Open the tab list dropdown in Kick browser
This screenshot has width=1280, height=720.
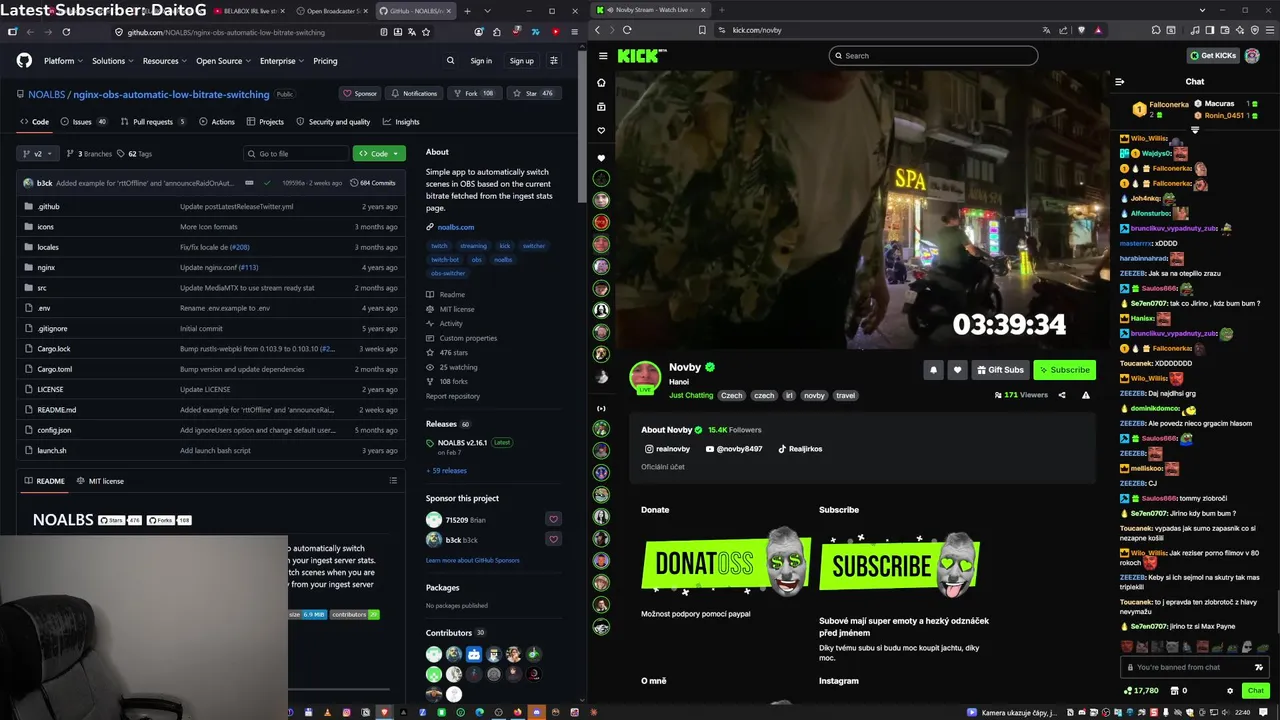pyautogui.click(x=1201, y=10)
